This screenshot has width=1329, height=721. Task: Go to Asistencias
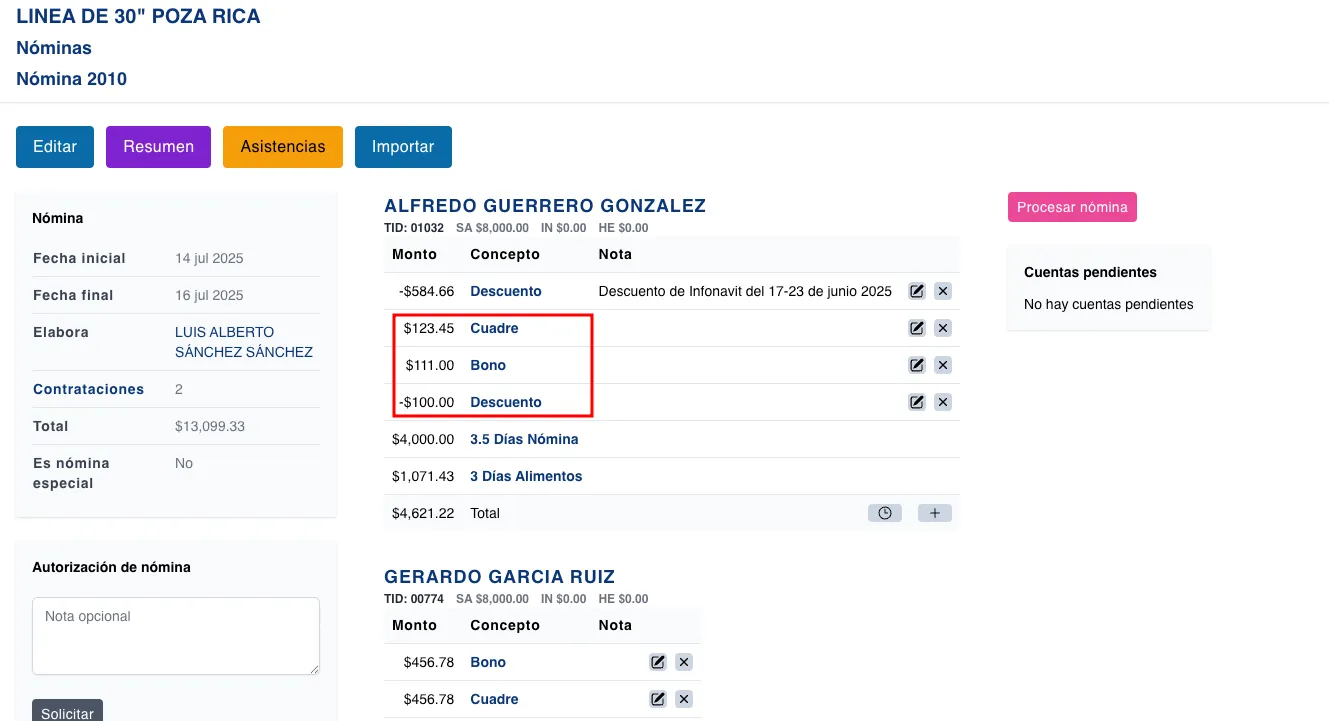[x=283, y=147]
